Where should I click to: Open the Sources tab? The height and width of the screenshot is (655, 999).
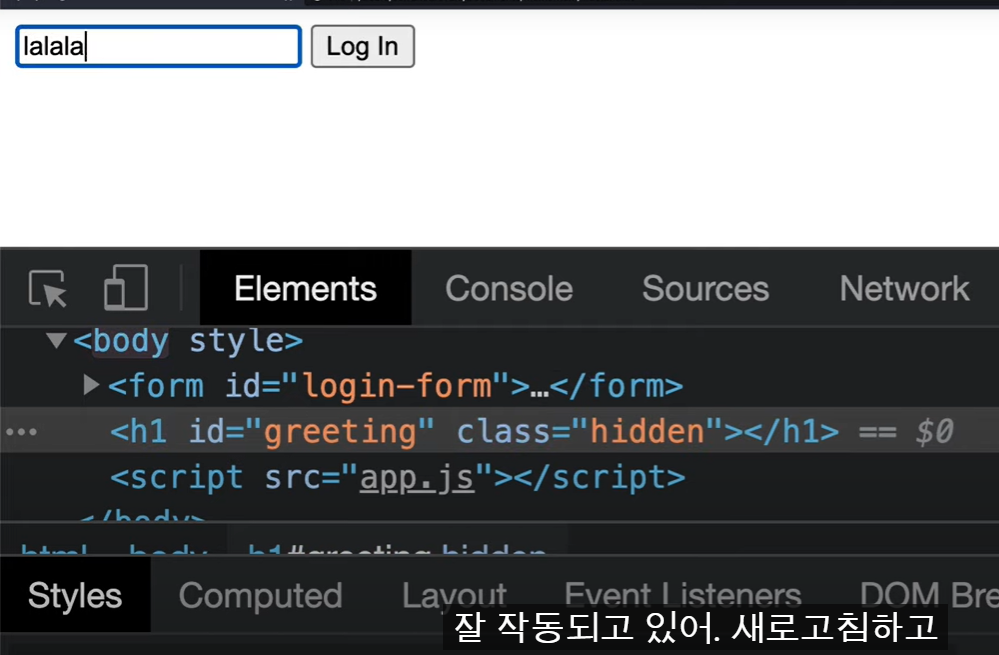coord(705,288)
